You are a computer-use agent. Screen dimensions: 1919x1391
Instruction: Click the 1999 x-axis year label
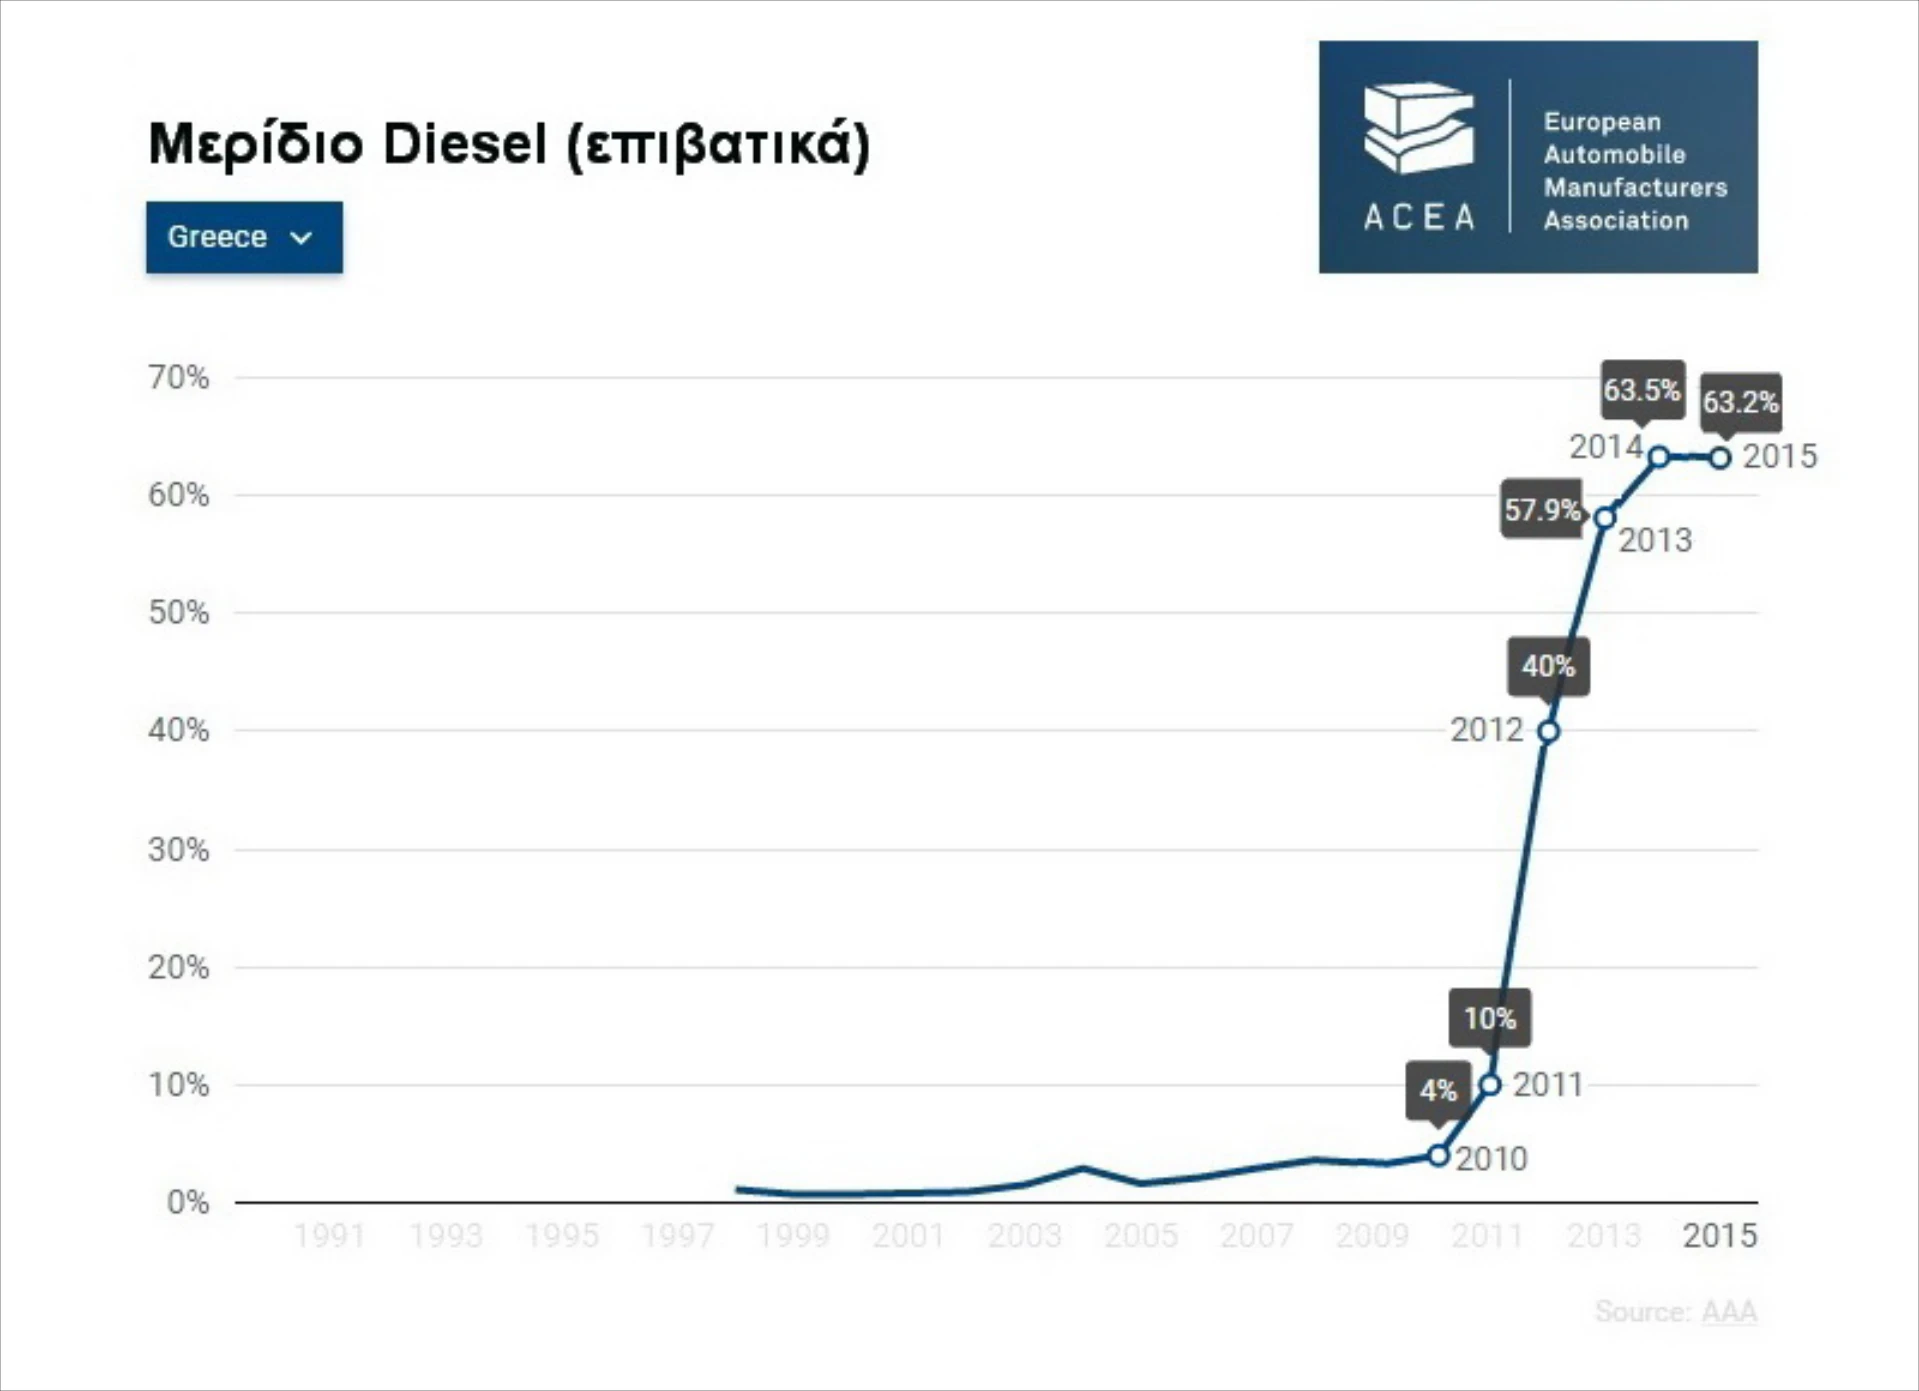[x=793, y=1236]
